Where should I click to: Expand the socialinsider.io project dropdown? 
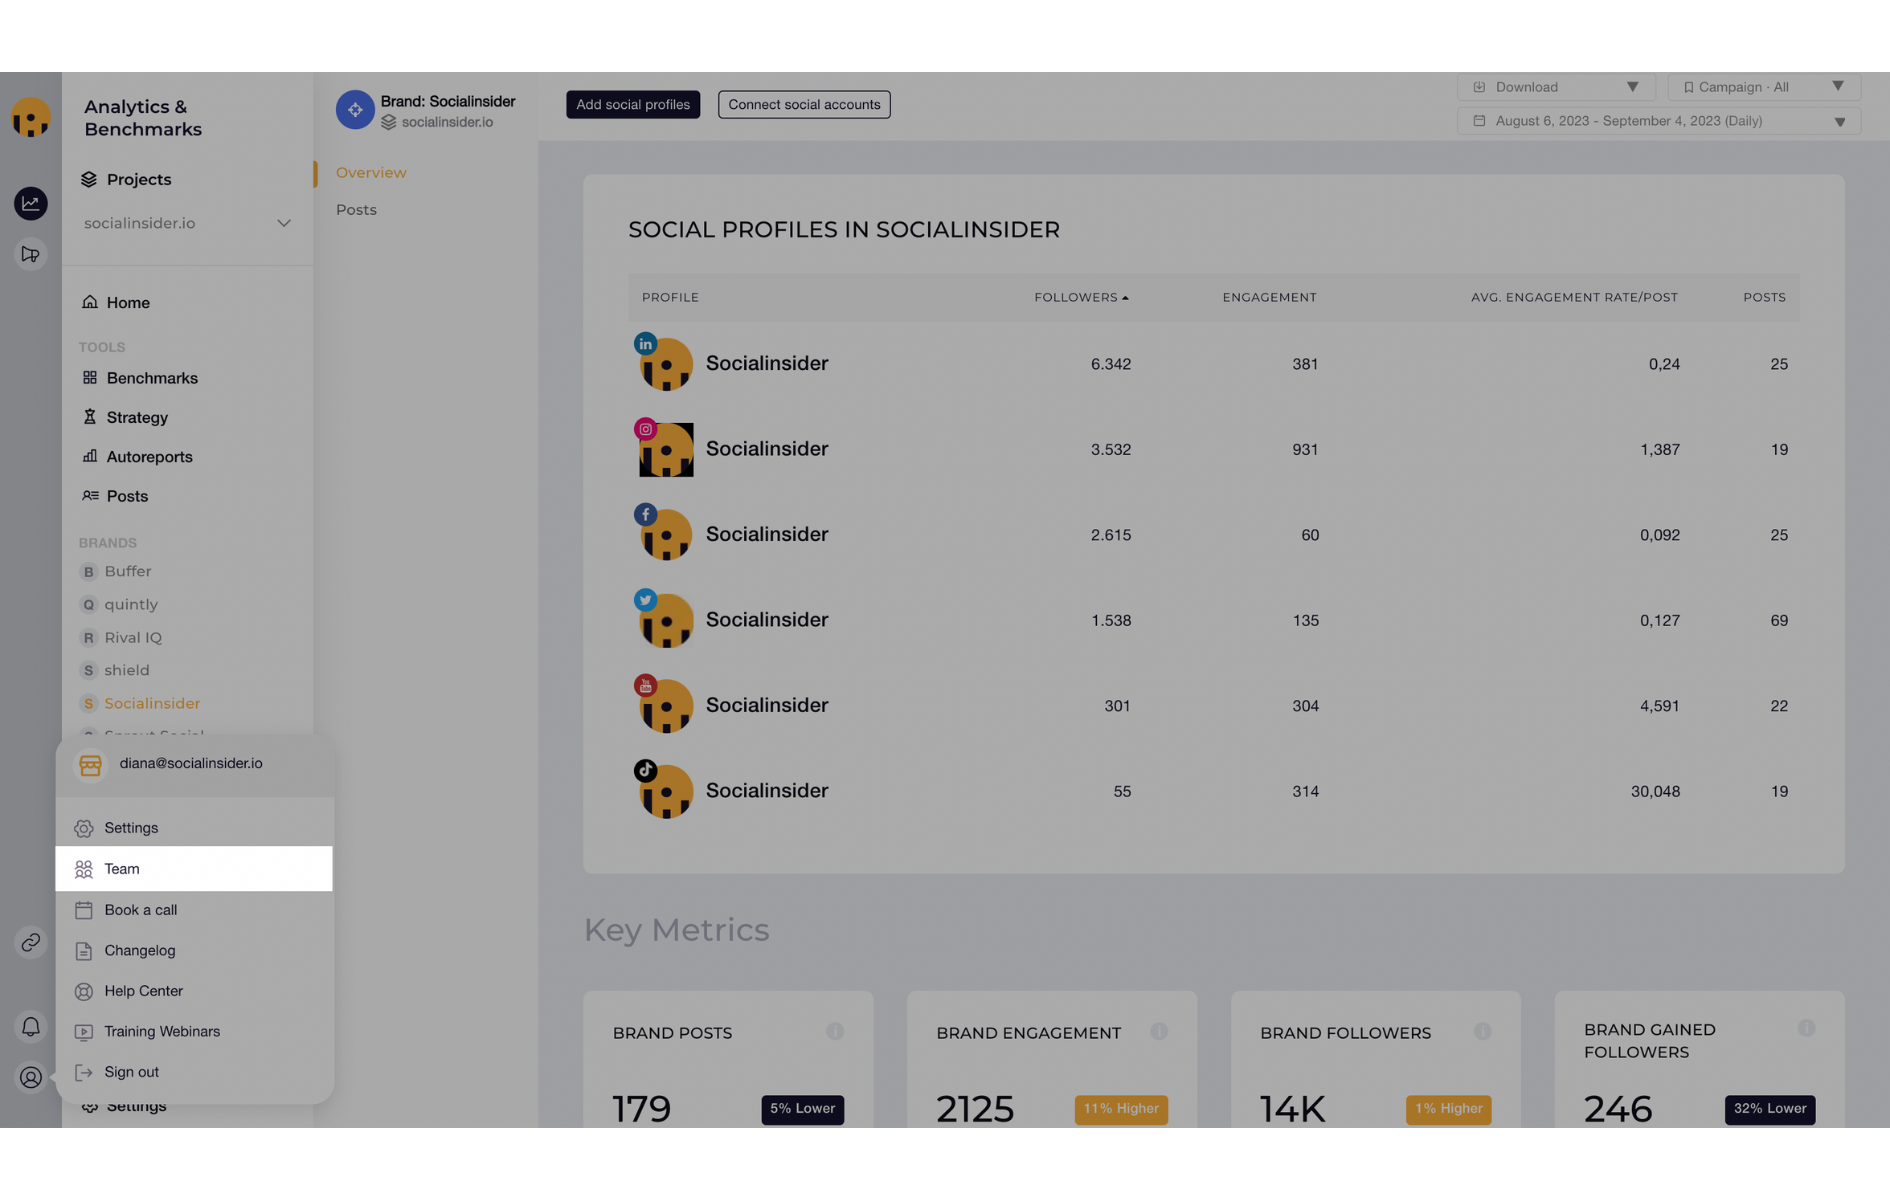pos(187,223)
